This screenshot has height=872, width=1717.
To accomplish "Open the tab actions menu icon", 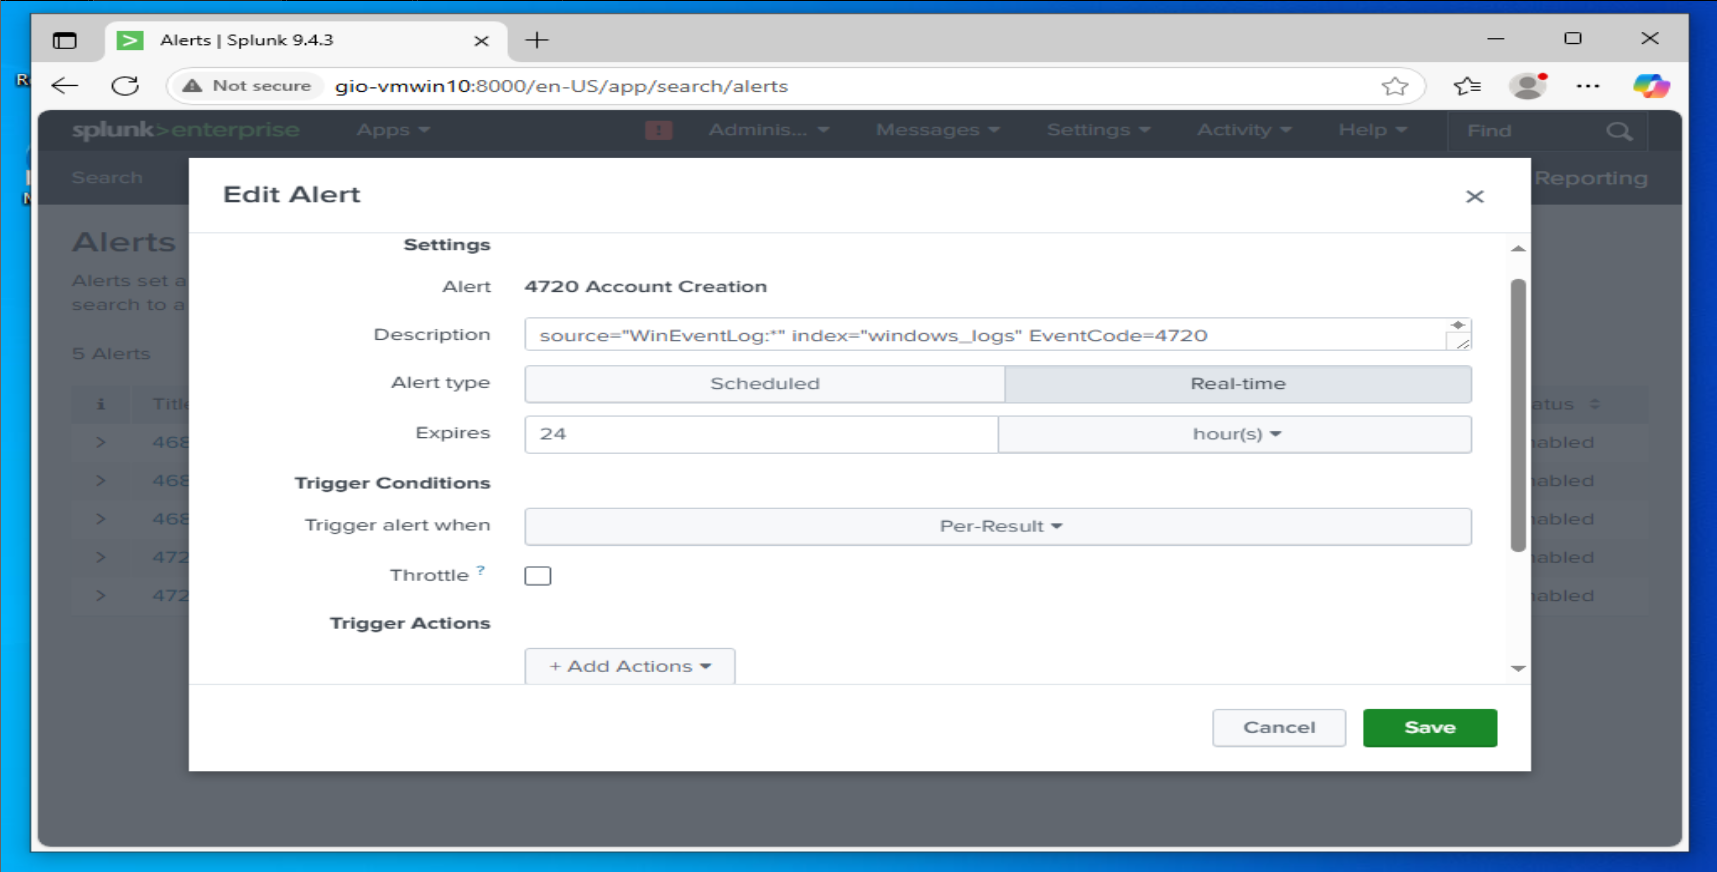I will point(65,40).
